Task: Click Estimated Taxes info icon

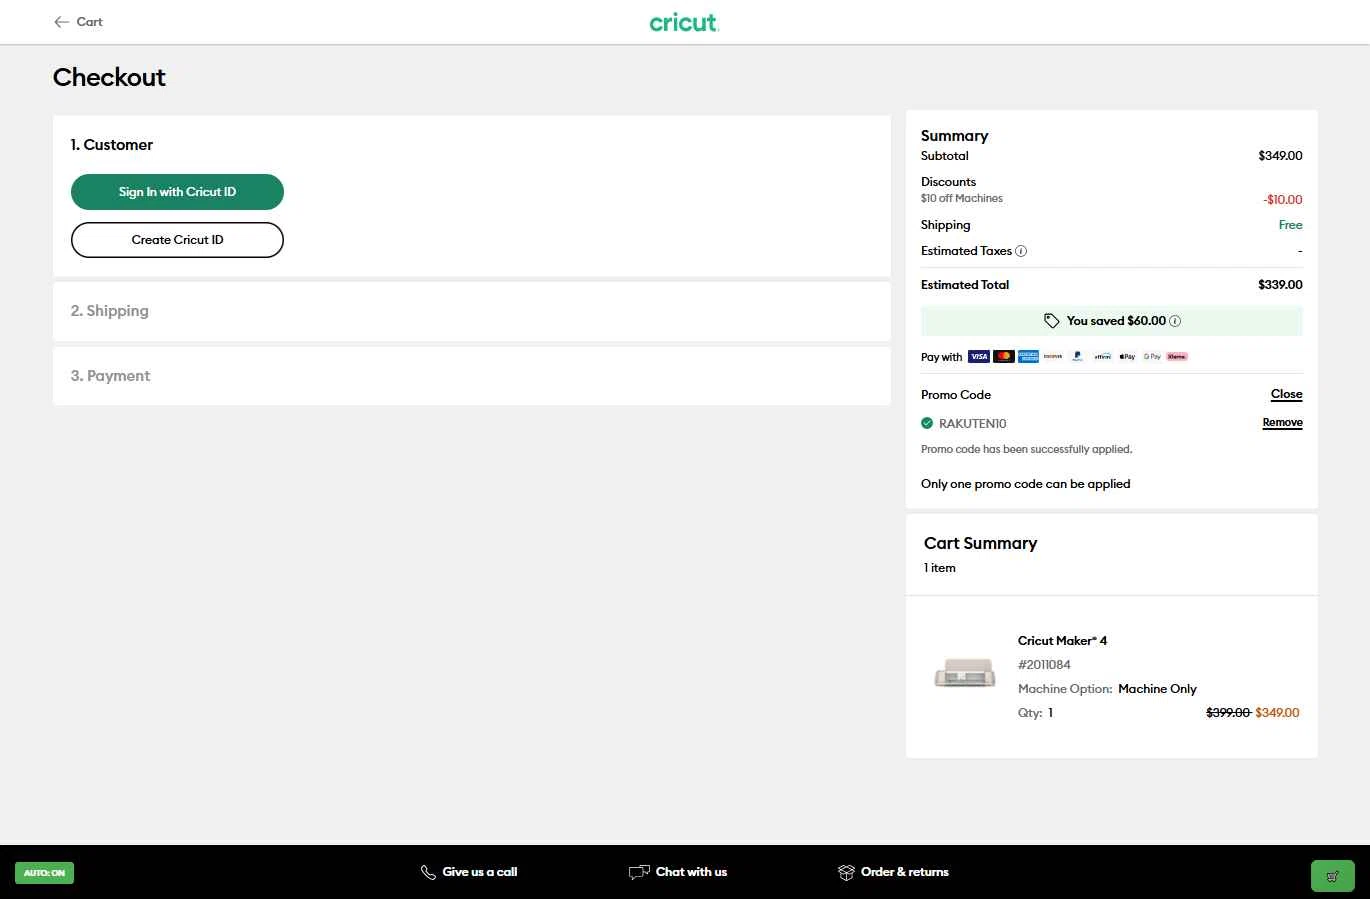Action: pos(1021,251)
